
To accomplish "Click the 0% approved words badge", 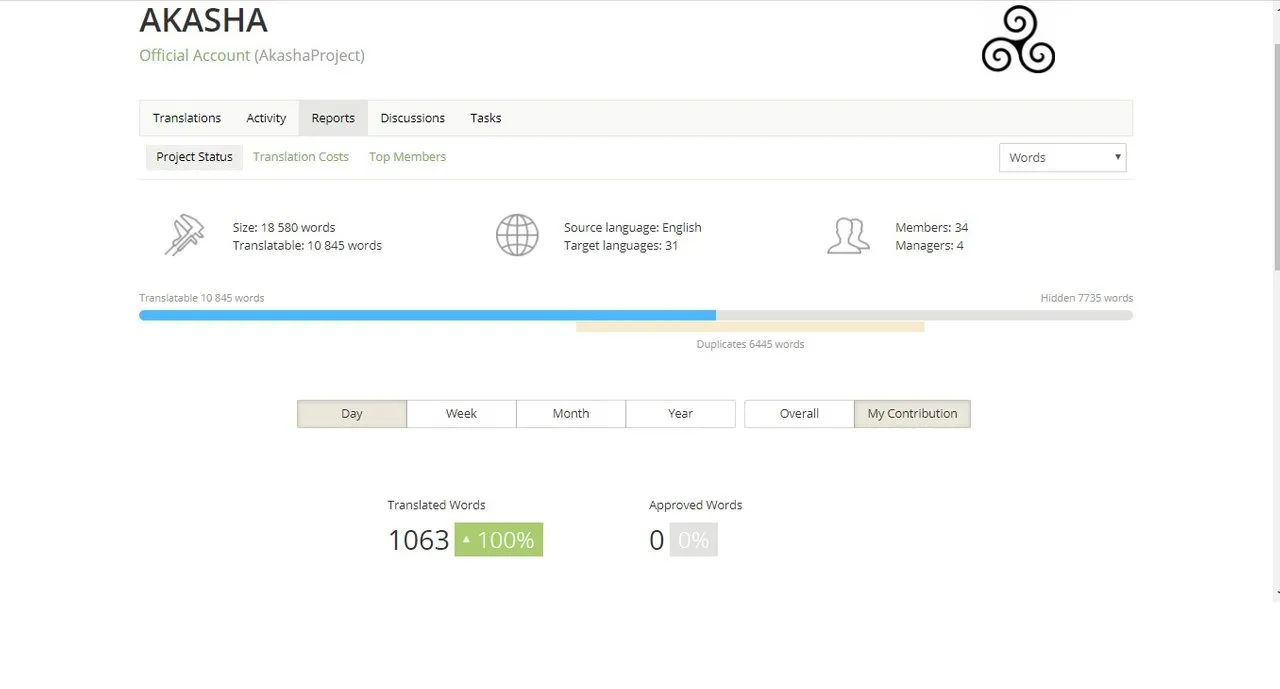I will [x=693, y=540].
